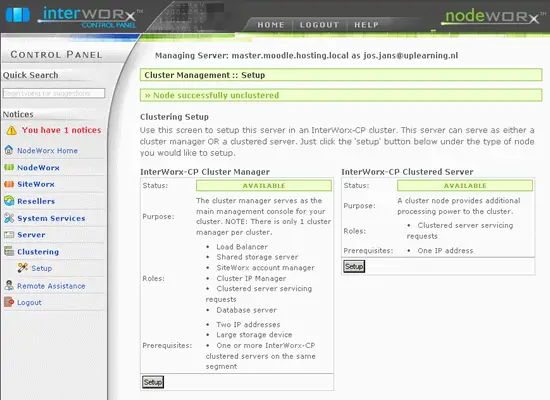The width and height of the screenshot is (550, 400).
Task: Open the Remote Assistance link
Action: [x=51, y=286]
